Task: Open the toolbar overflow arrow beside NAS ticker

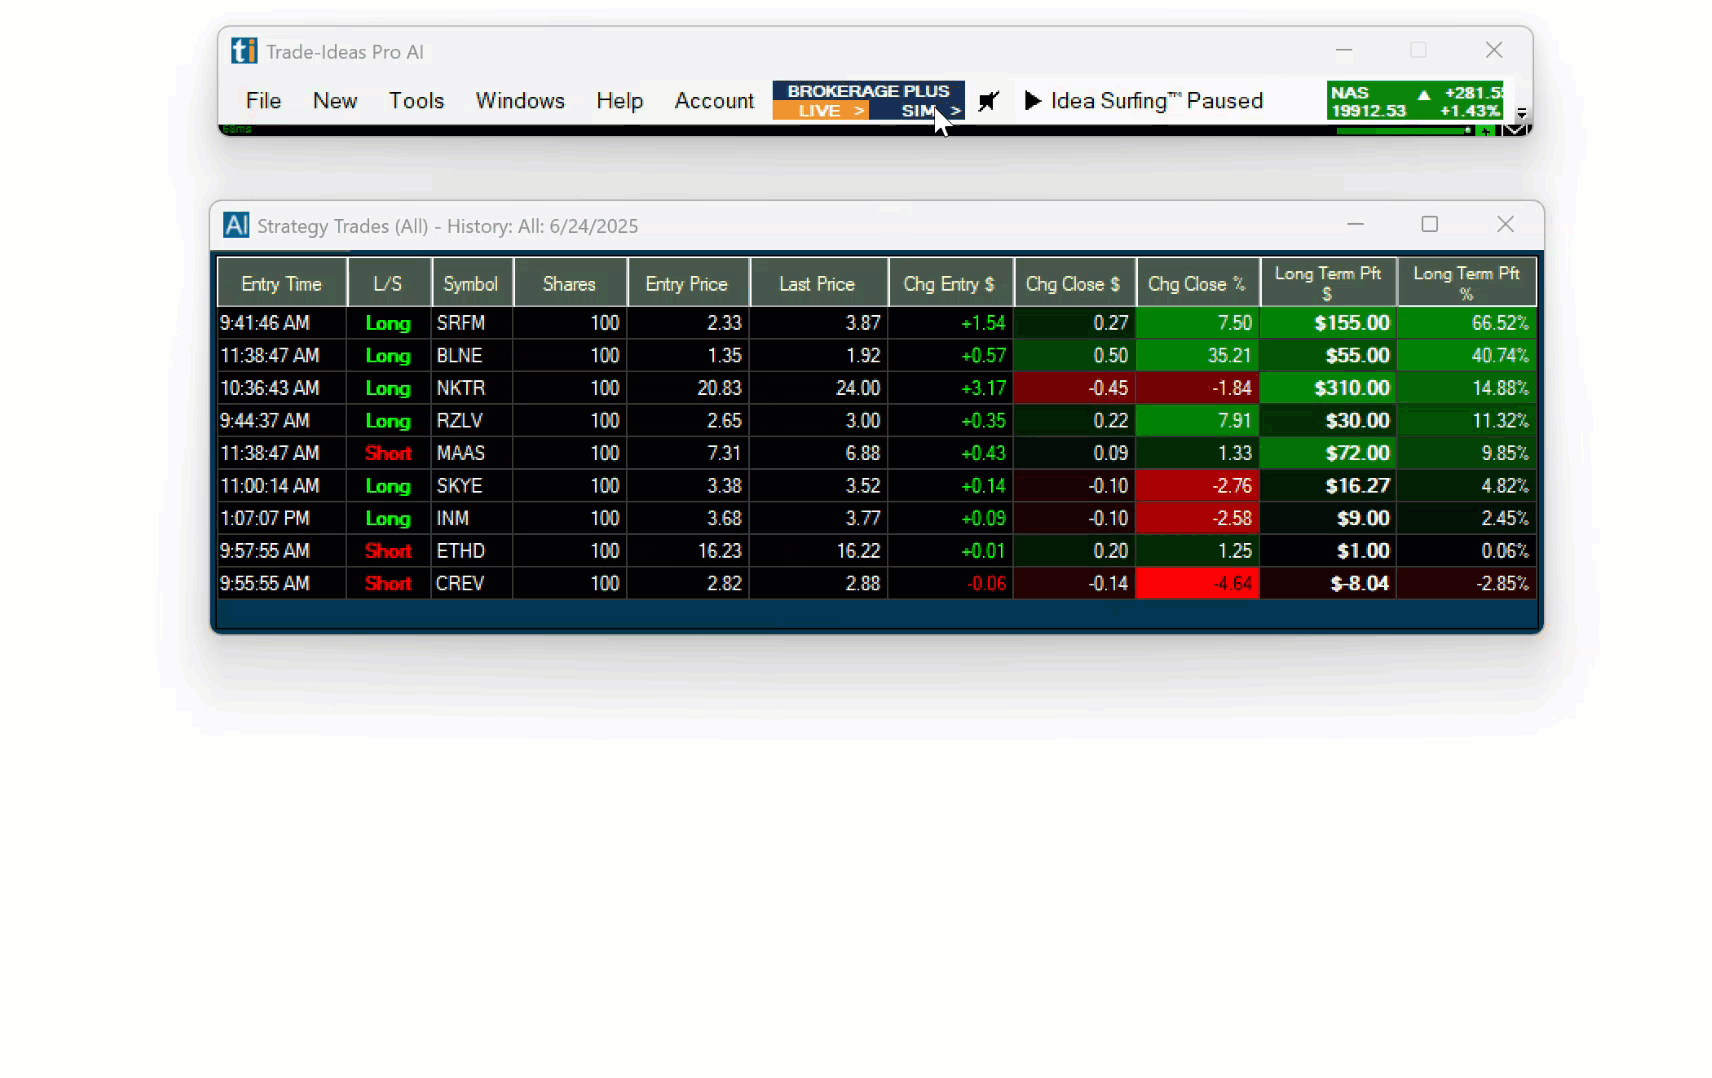Action: pos(1522,113)
